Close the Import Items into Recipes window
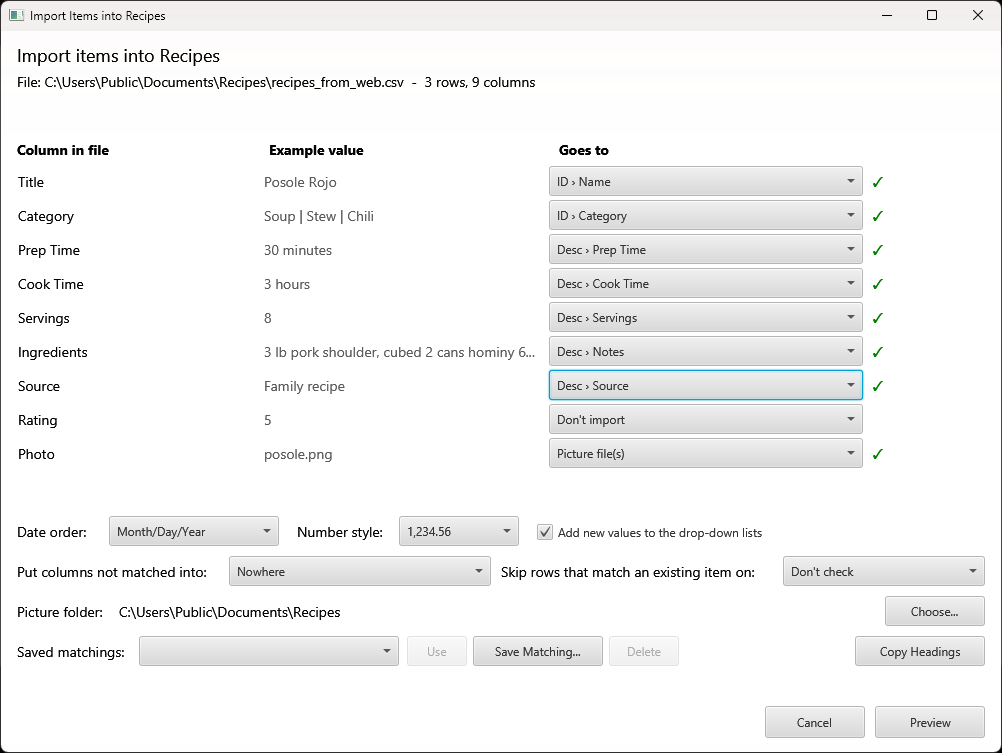The width and height of the screenshot is (1002, 753). tap(978, 15)
